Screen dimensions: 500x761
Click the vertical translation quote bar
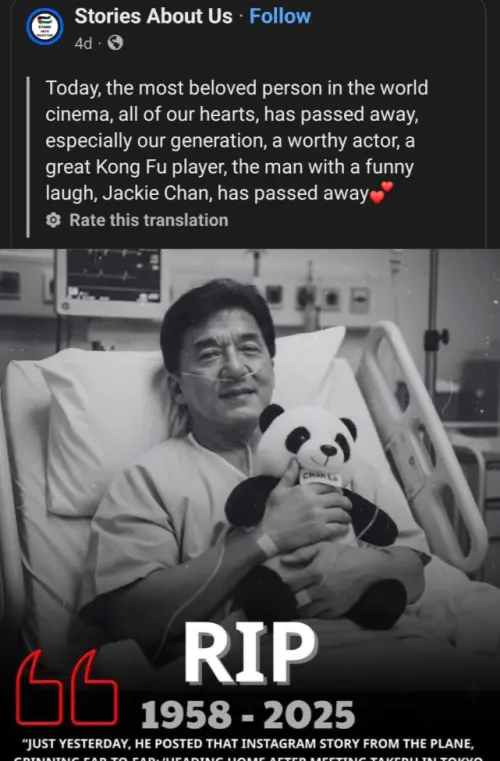coord(28,157)
